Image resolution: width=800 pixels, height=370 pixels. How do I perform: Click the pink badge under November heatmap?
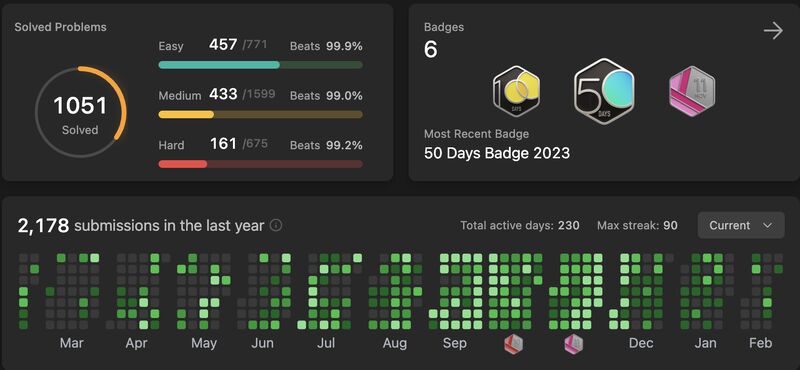573,343
